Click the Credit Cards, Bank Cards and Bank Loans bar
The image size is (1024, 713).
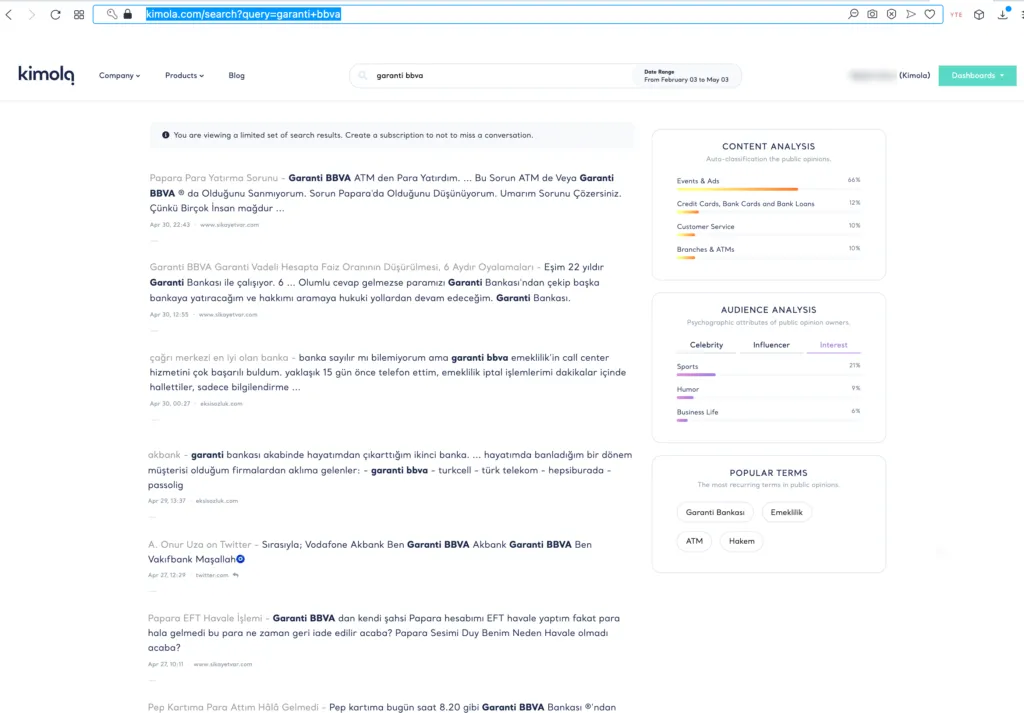[x=769, y=212]
